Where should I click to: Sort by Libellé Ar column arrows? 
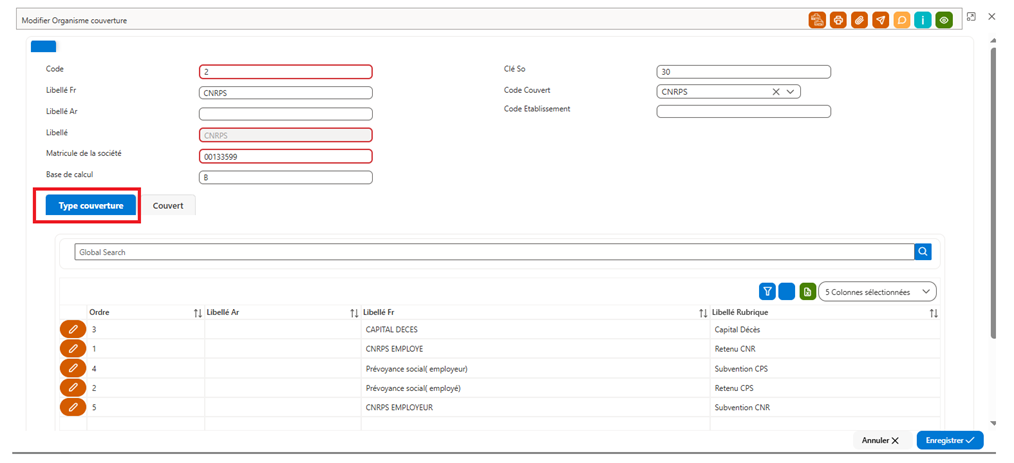pyautogui.click(x=354, y=313)
